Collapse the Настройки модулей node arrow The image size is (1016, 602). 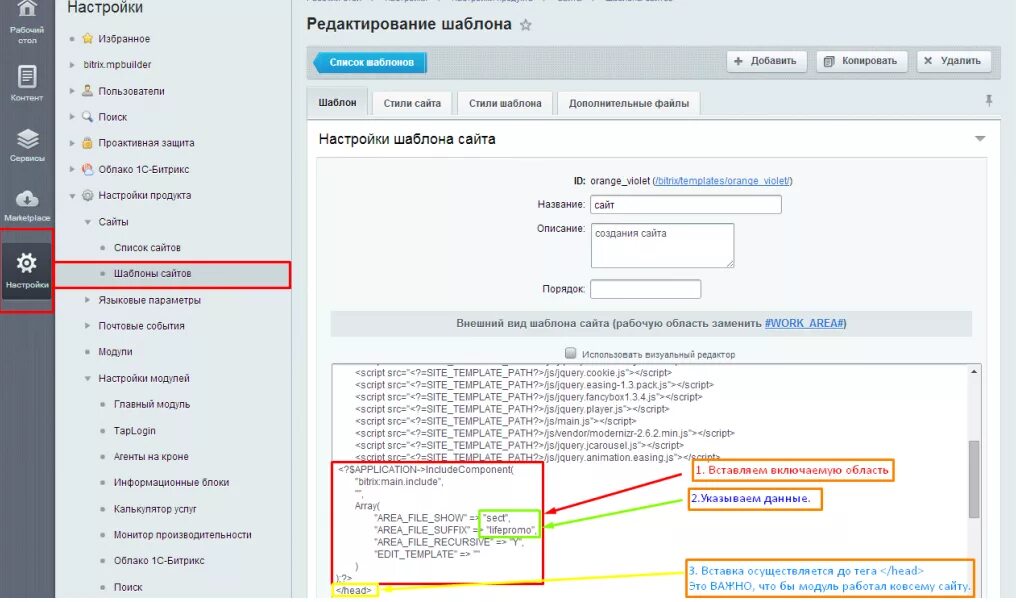87,378
